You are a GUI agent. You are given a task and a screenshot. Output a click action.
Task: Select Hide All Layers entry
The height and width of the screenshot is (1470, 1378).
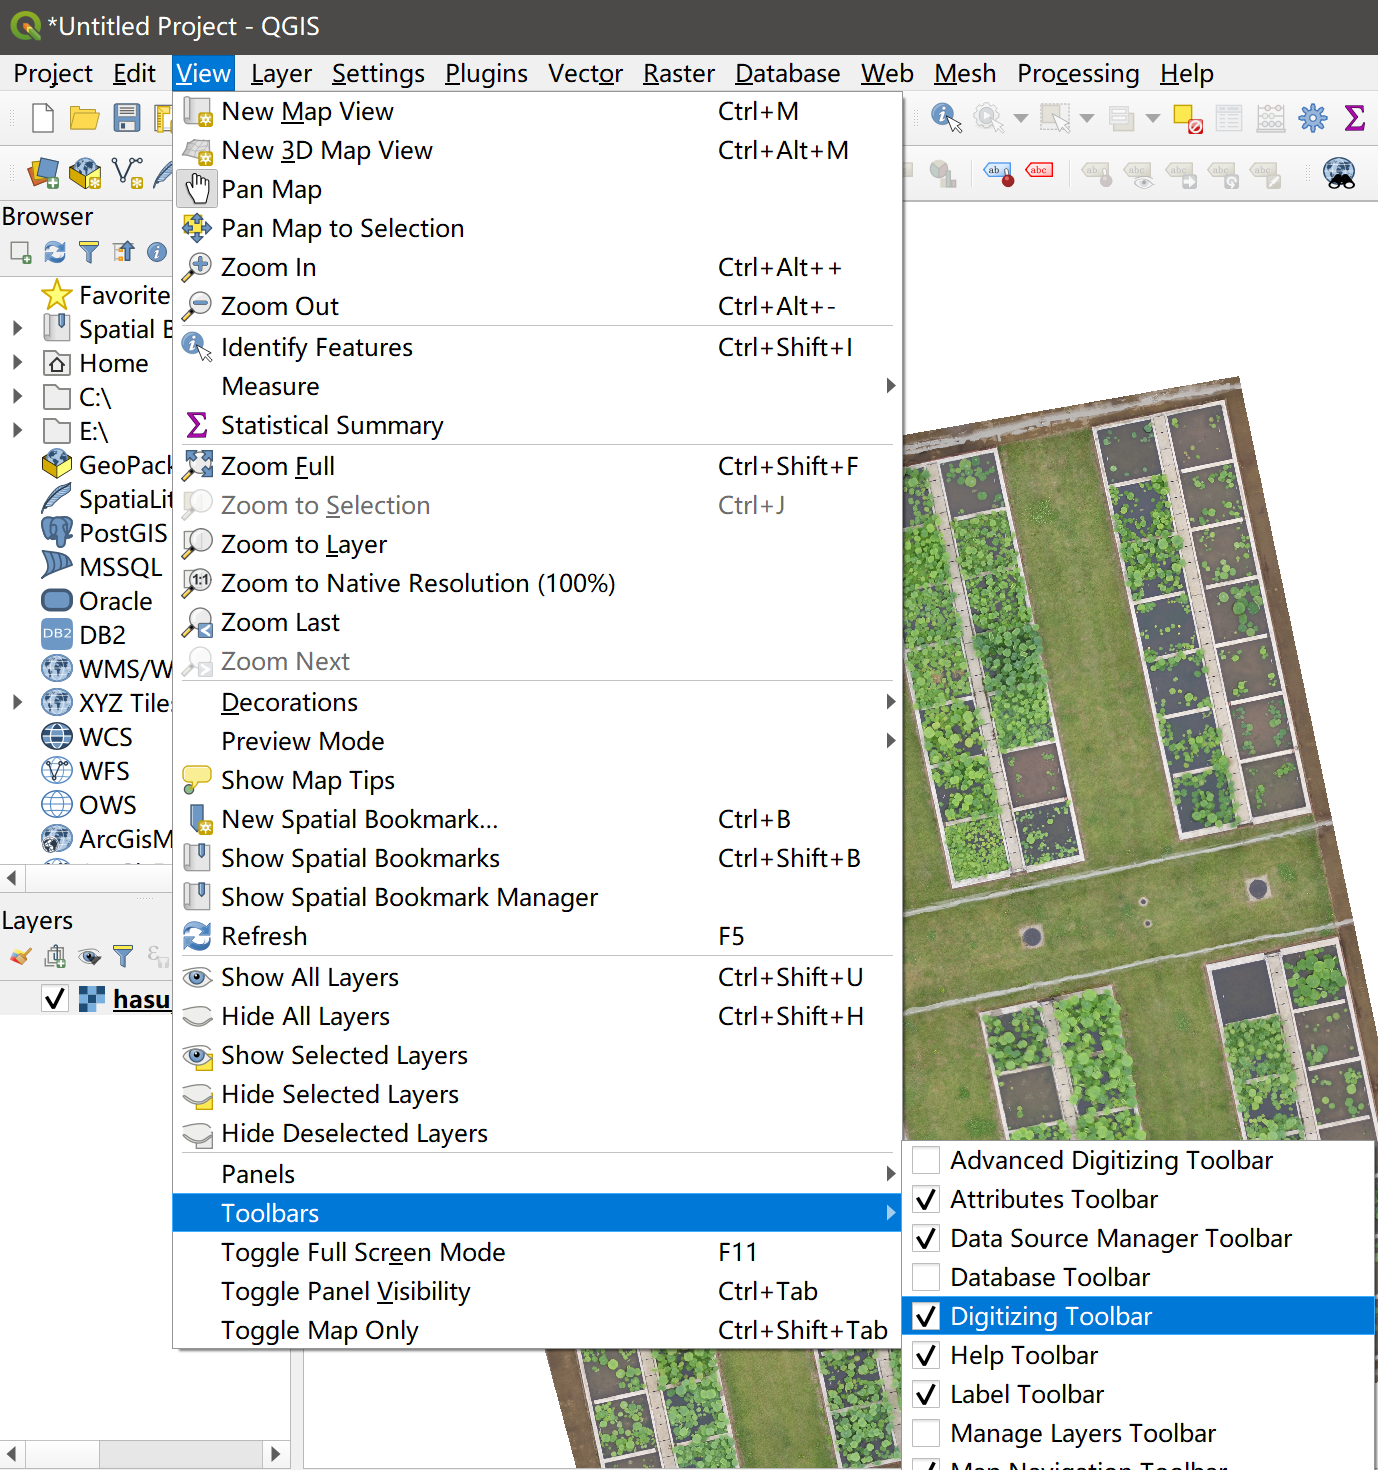click(x=538, y=1016)
